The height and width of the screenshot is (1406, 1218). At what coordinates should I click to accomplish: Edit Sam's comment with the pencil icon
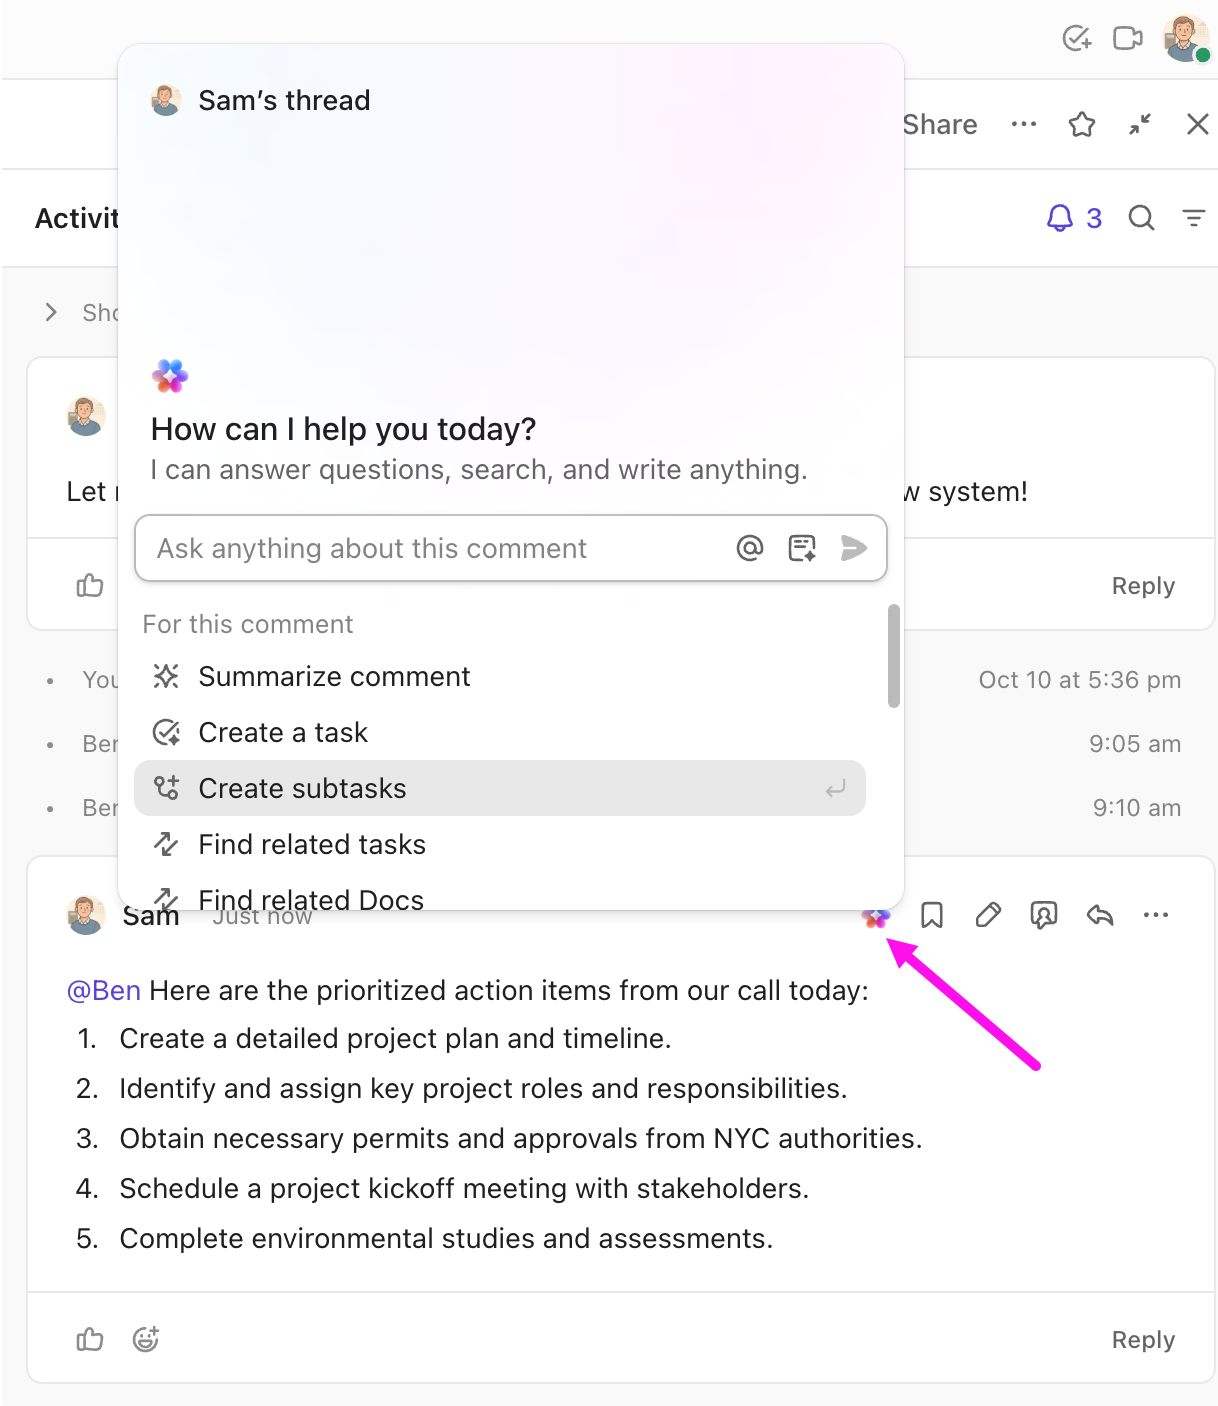pyautogui.click(x=987, y=915)
